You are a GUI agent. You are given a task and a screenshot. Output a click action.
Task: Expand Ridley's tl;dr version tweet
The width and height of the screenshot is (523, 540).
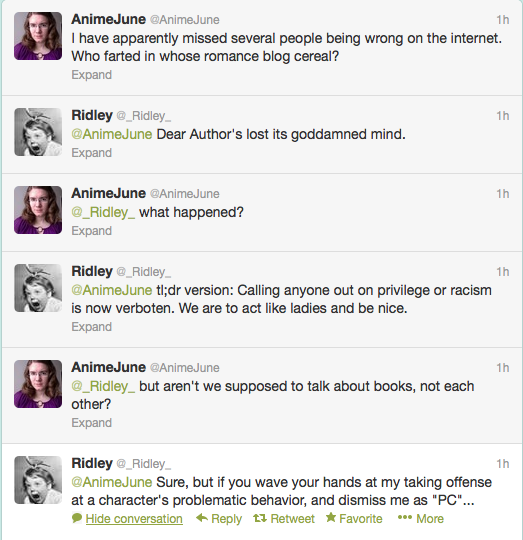(92, 326)
